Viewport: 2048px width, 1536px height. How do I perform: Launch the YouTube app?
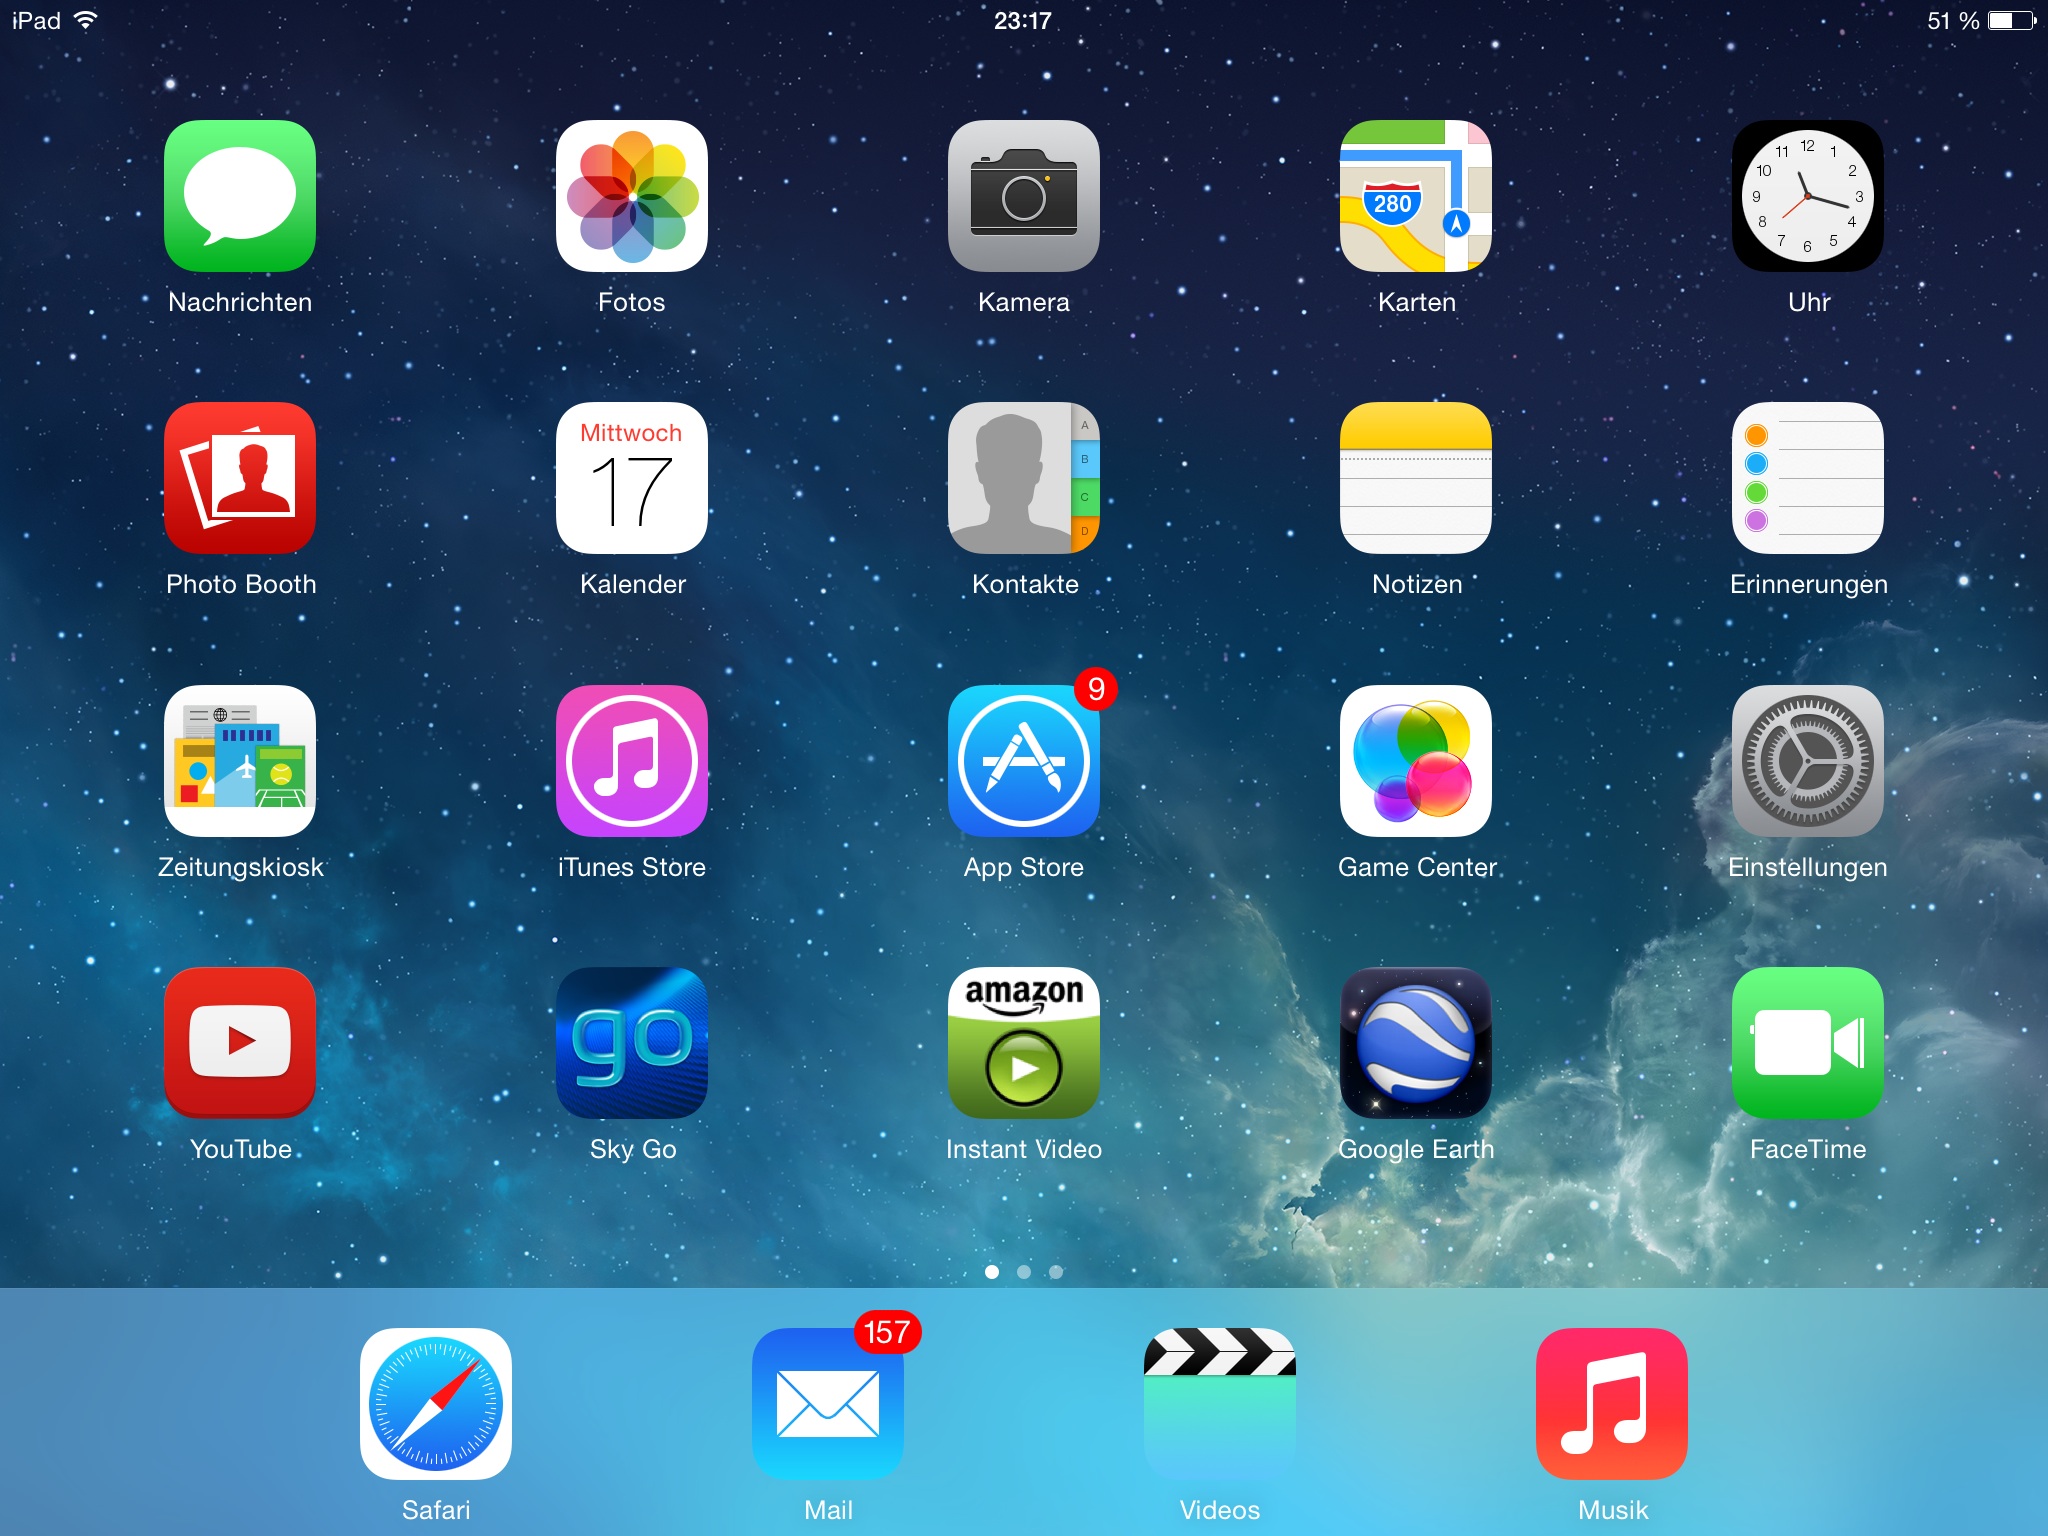click(240, 1043)
